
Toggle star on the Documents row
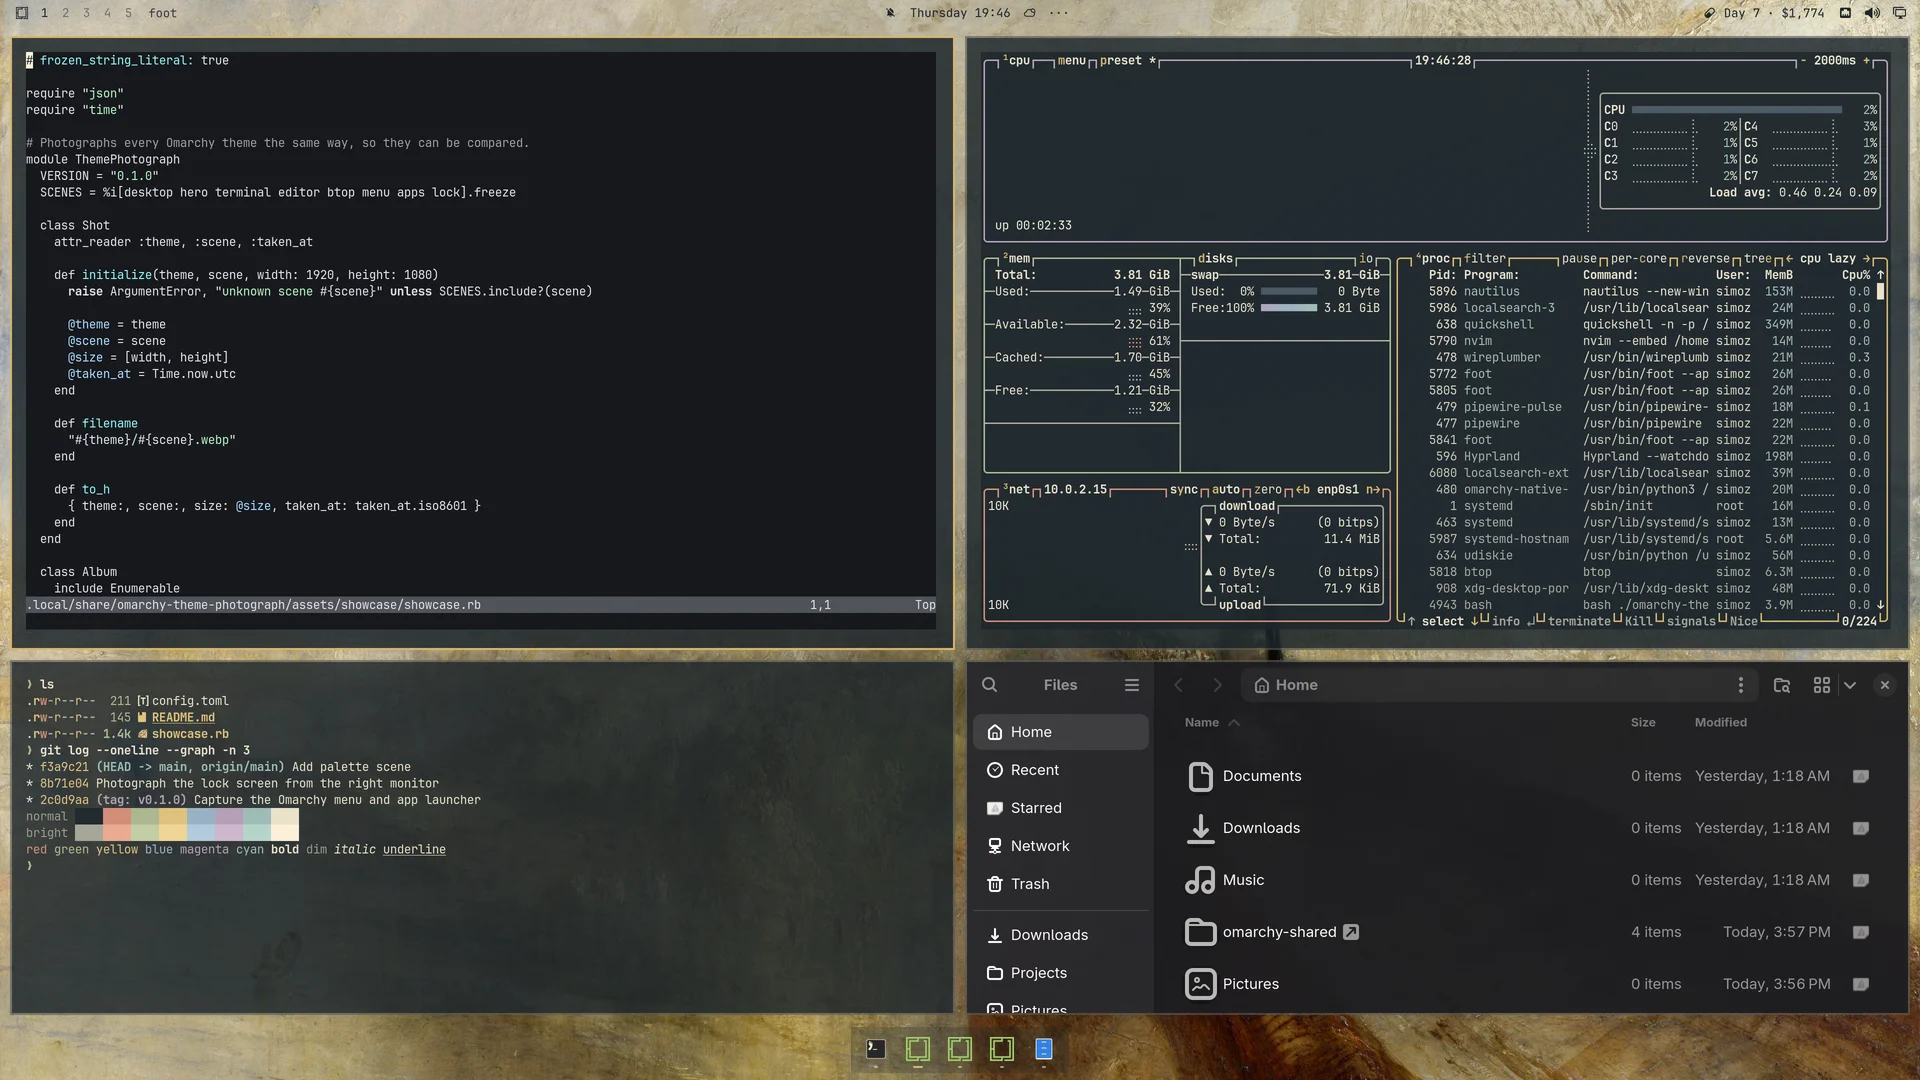click(x=1861, y=776)
